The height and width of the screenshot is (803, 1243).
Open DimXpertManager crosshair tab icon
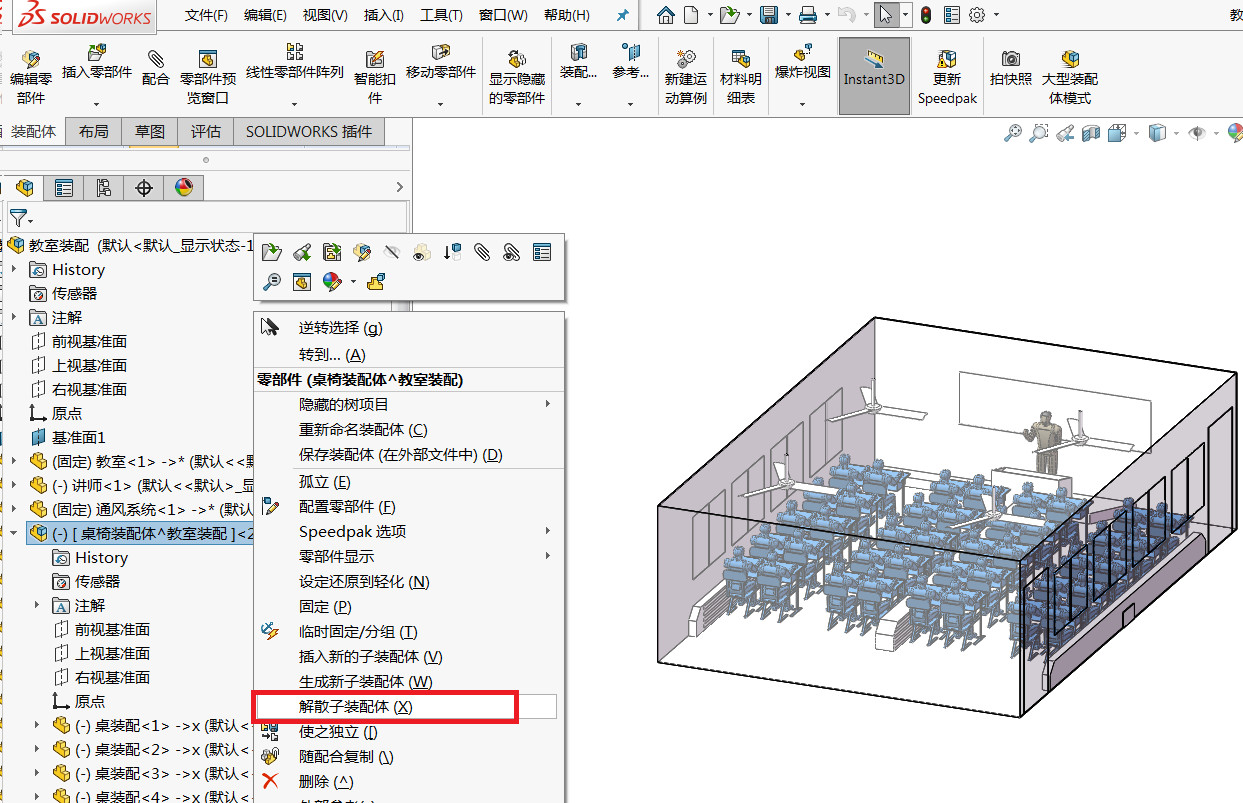coord(144,187)
